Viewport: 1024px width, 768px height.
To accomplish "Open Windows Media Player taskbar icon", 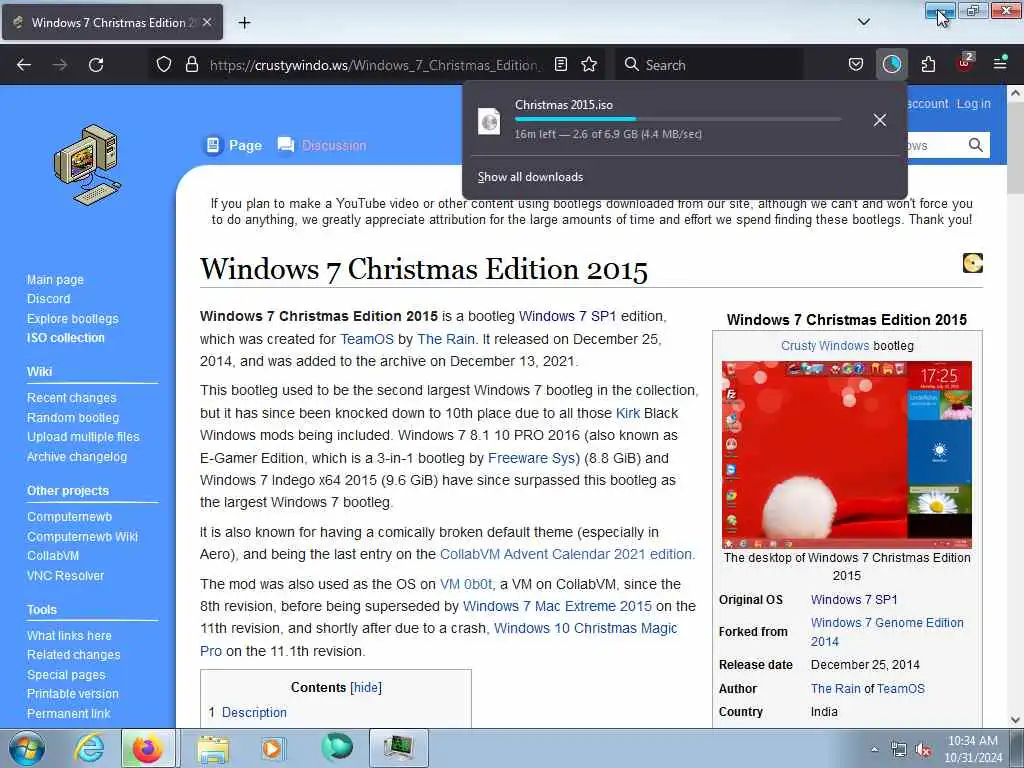I will click(272, 748).
